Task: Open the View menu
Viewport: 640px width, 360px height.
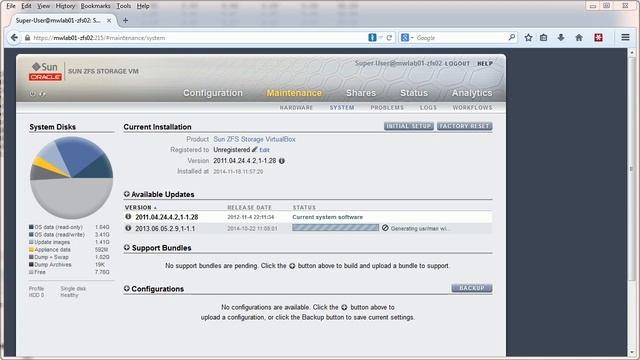Action: click(43, 6)
